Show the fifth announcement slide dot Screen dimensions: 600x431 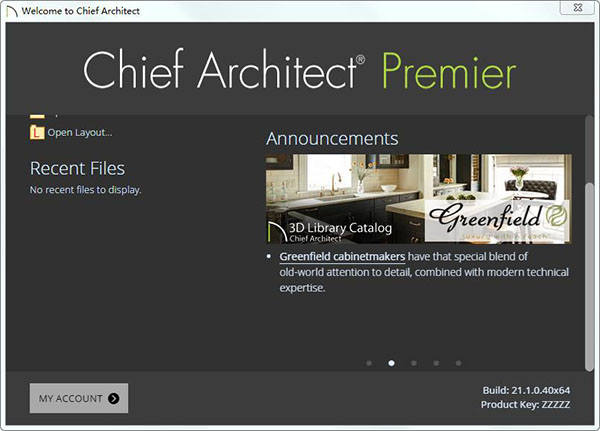458,363
